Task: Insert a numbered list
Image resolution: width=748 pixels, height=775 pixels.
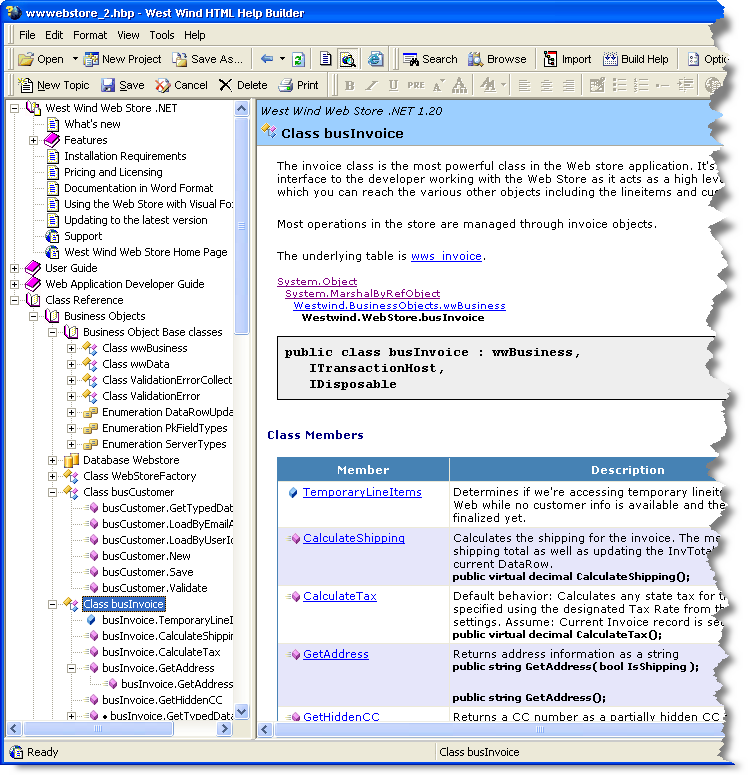Action: point(641,86)
